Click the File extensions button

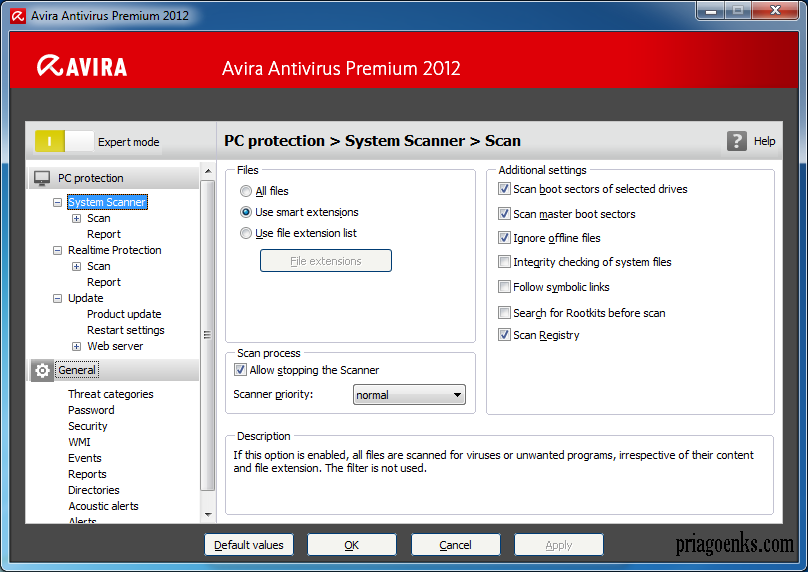point(326,261)
